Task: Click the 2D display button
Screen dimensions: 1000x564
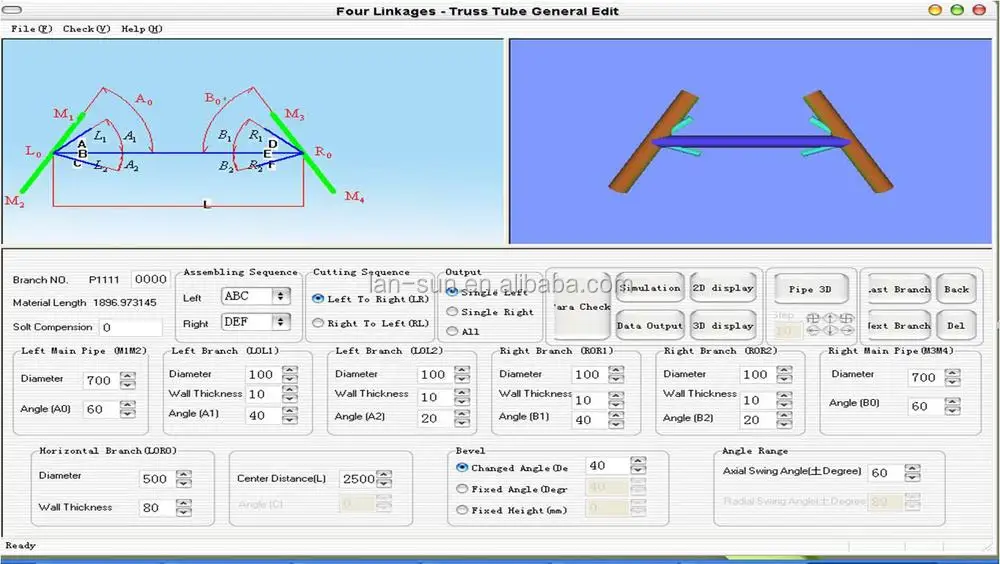Action: point(722,288)
